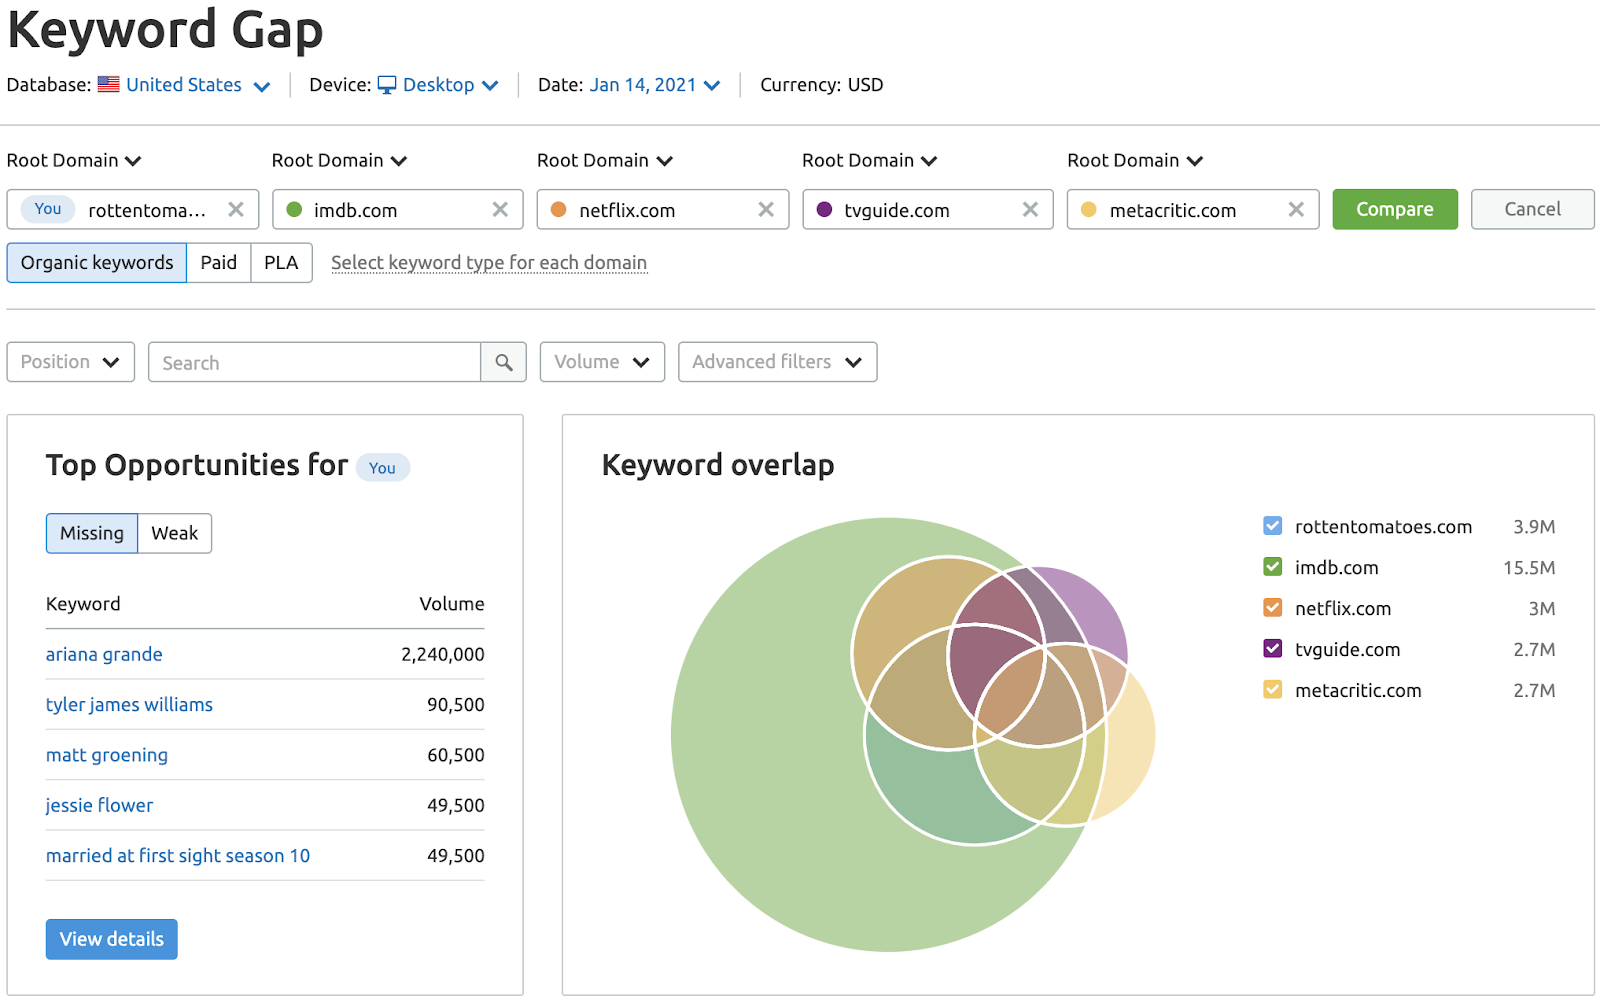This screenshot has width=1600, height=1007.
Task: Focus the keyword Search input field
Action: click(314, 362)
